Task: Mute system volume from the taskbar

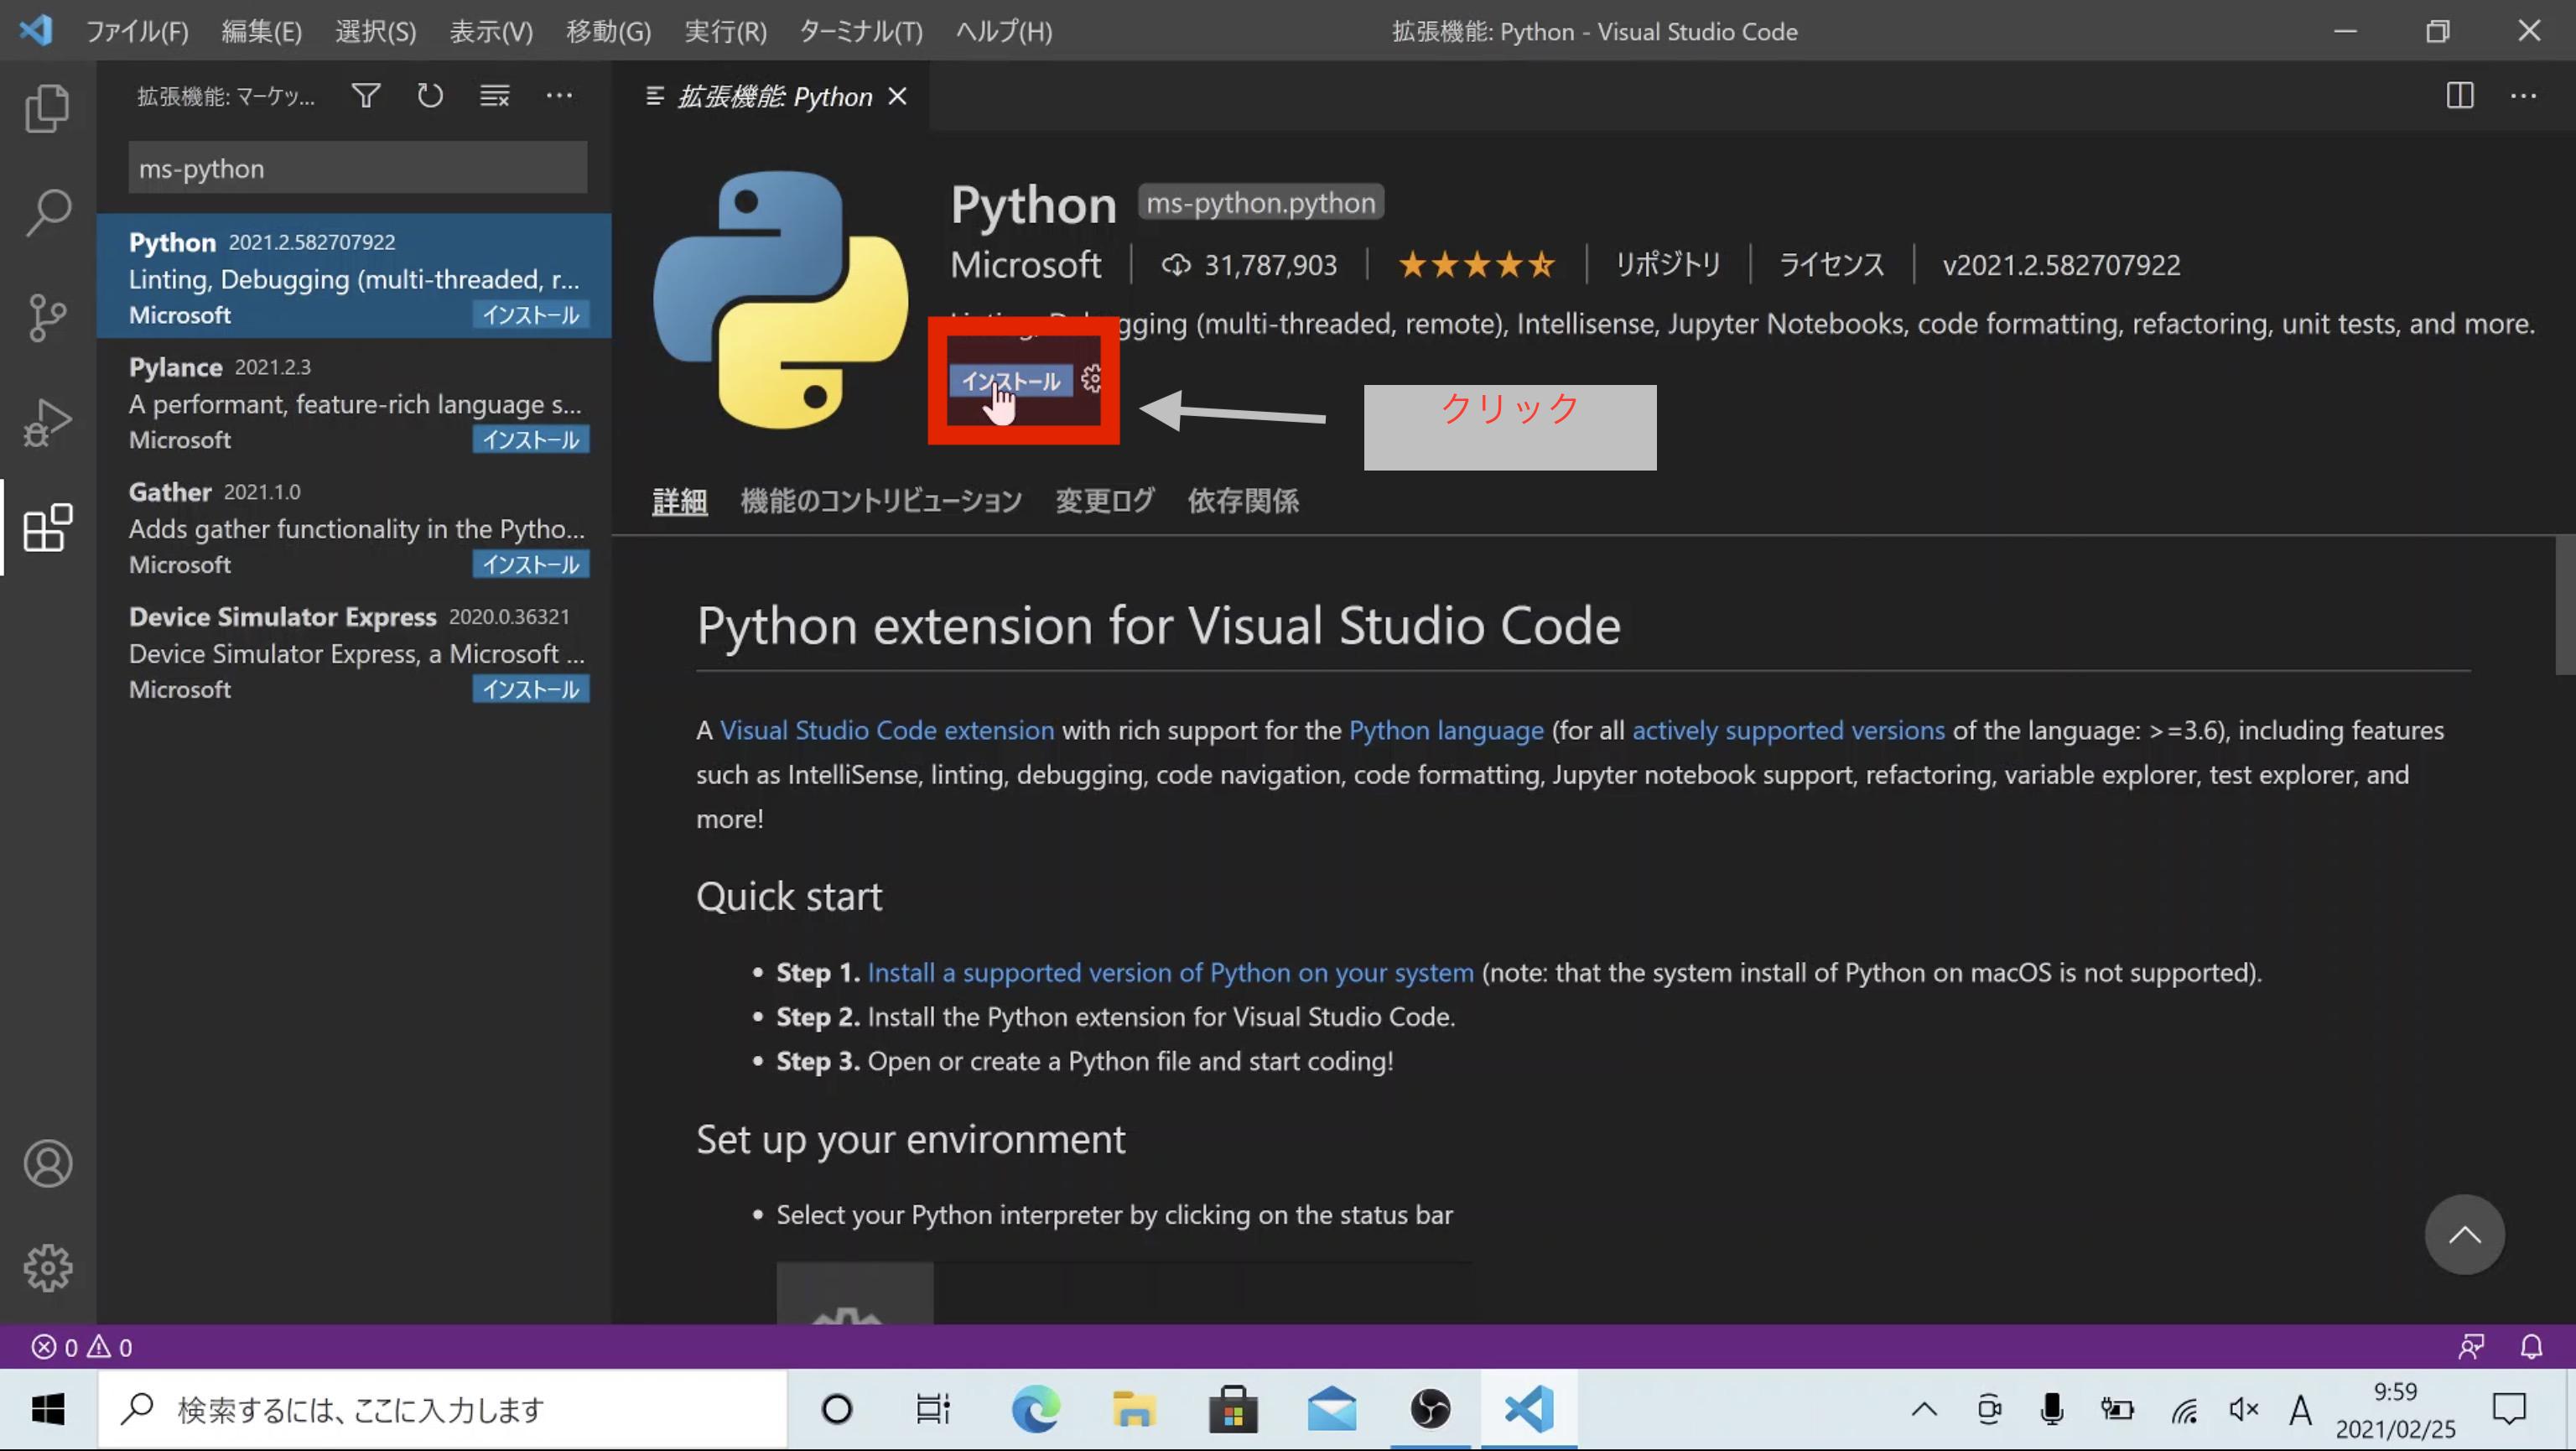Action: 2242,1409
